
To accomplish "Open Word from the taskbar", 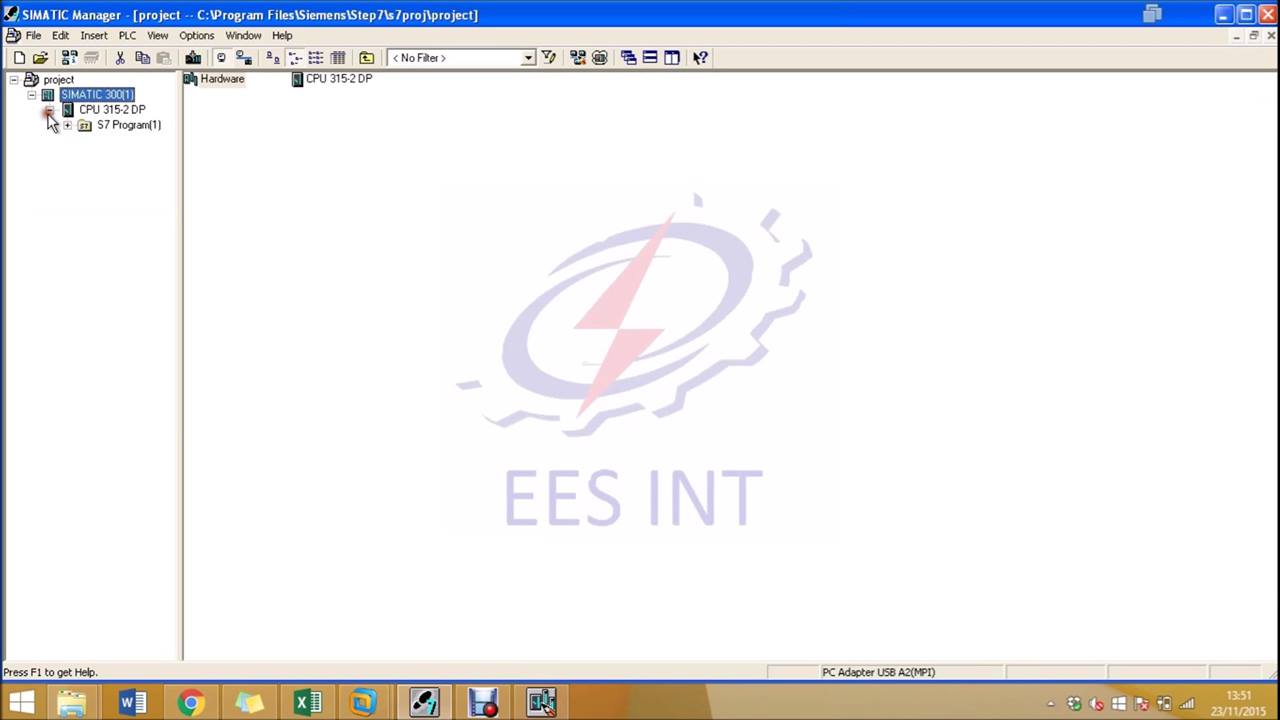I will click(x=131, y=702).
